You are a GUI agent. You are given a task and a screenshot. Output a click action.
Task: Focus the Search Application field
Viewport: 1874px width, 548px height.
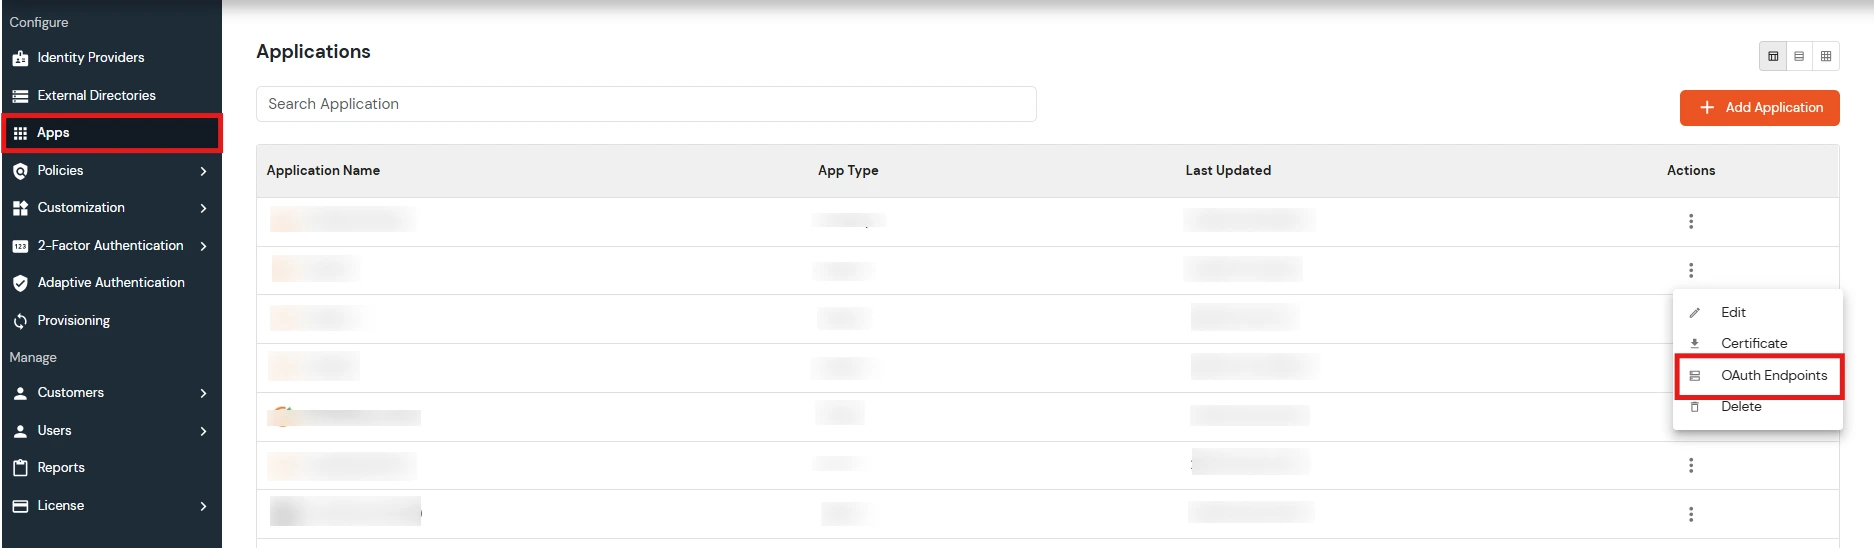click(x=646, y=104)
